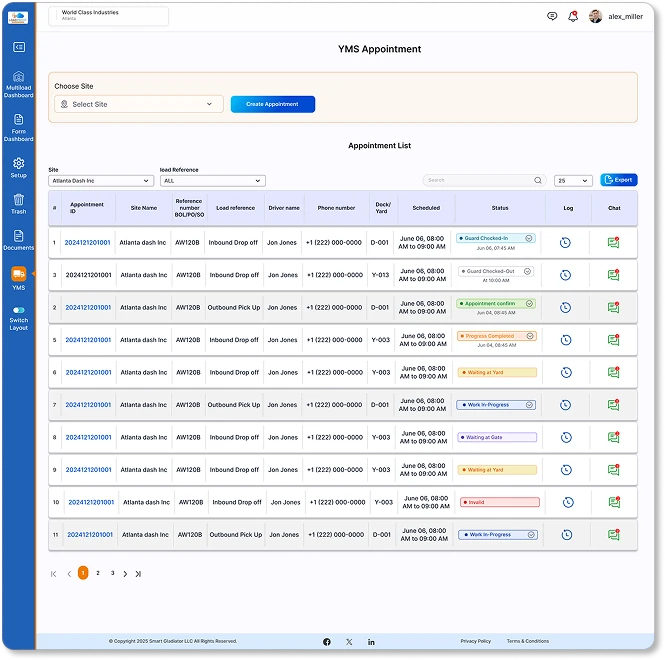Open Terms & Conditions link

tap(528, 641)
